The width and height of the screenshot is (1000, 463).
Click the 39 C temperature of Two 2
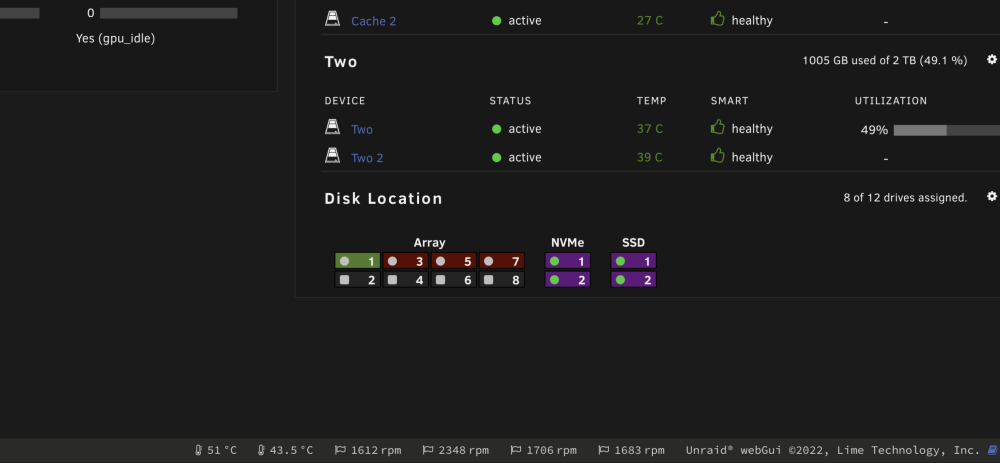click(650, 158)
